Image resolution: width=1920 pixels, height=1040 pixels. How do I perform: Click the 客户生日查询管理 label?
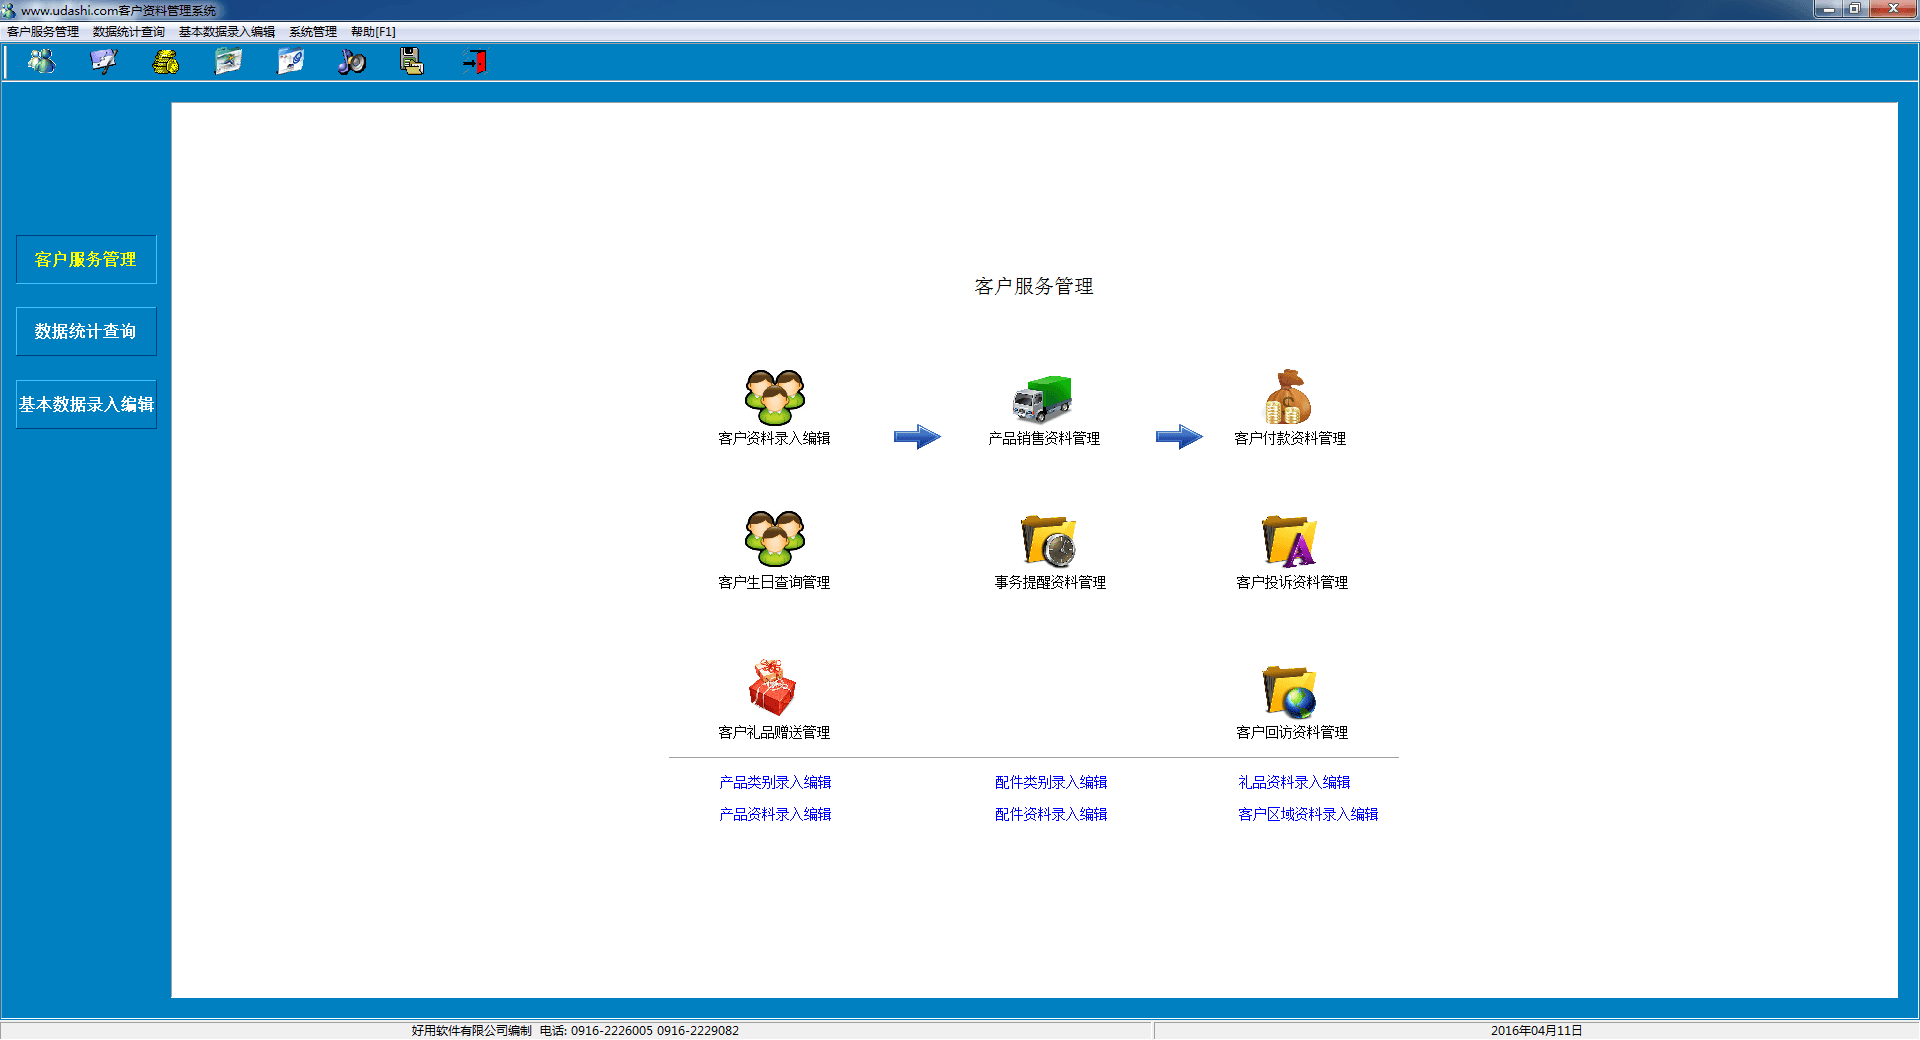coord(774,582)
